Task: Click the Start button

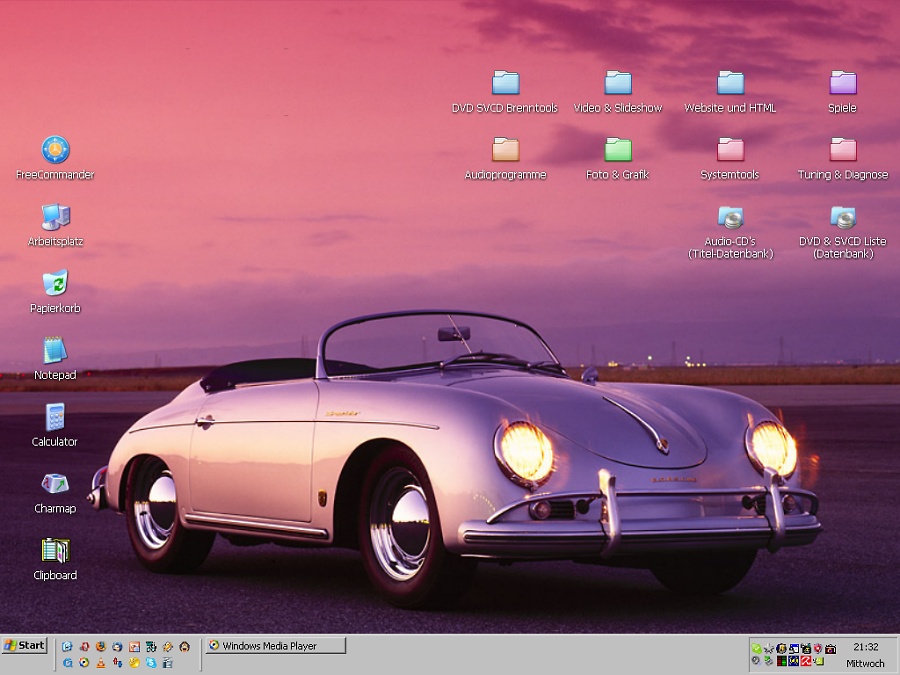Action: [x=24, y=646]
